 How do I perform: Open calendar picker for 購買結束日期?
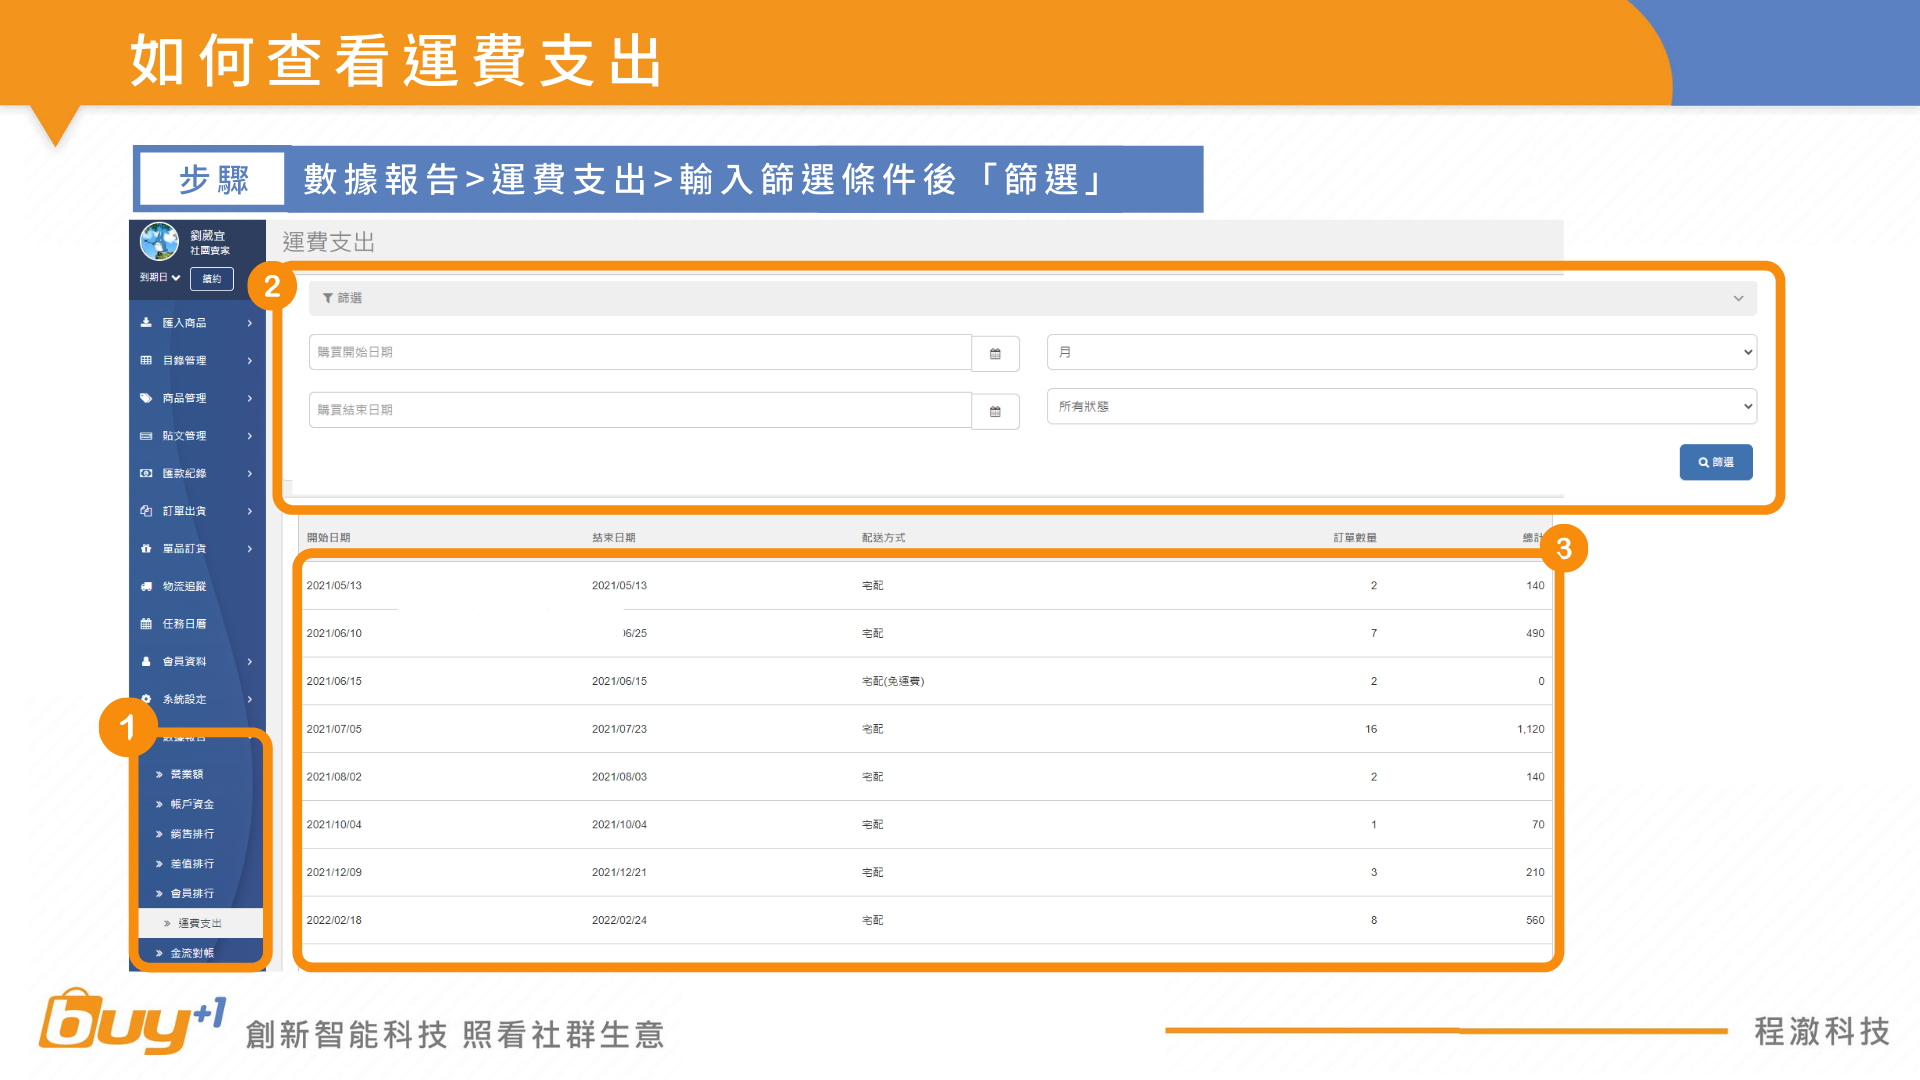click(995, 411)
